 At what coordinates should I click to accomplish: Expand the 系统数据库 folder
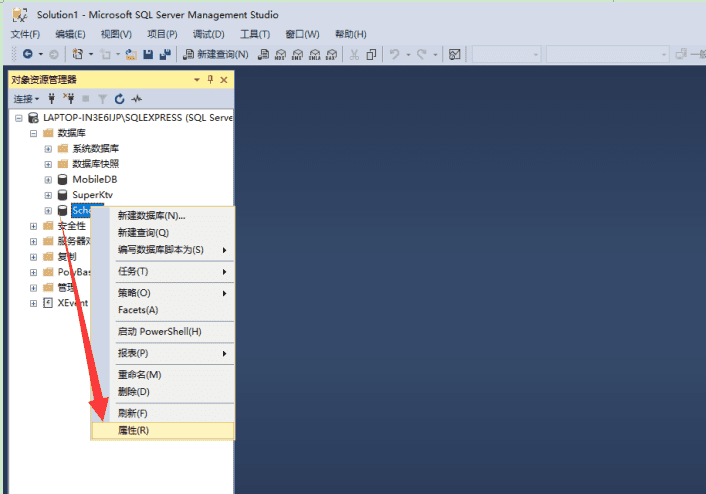(48, 149)
